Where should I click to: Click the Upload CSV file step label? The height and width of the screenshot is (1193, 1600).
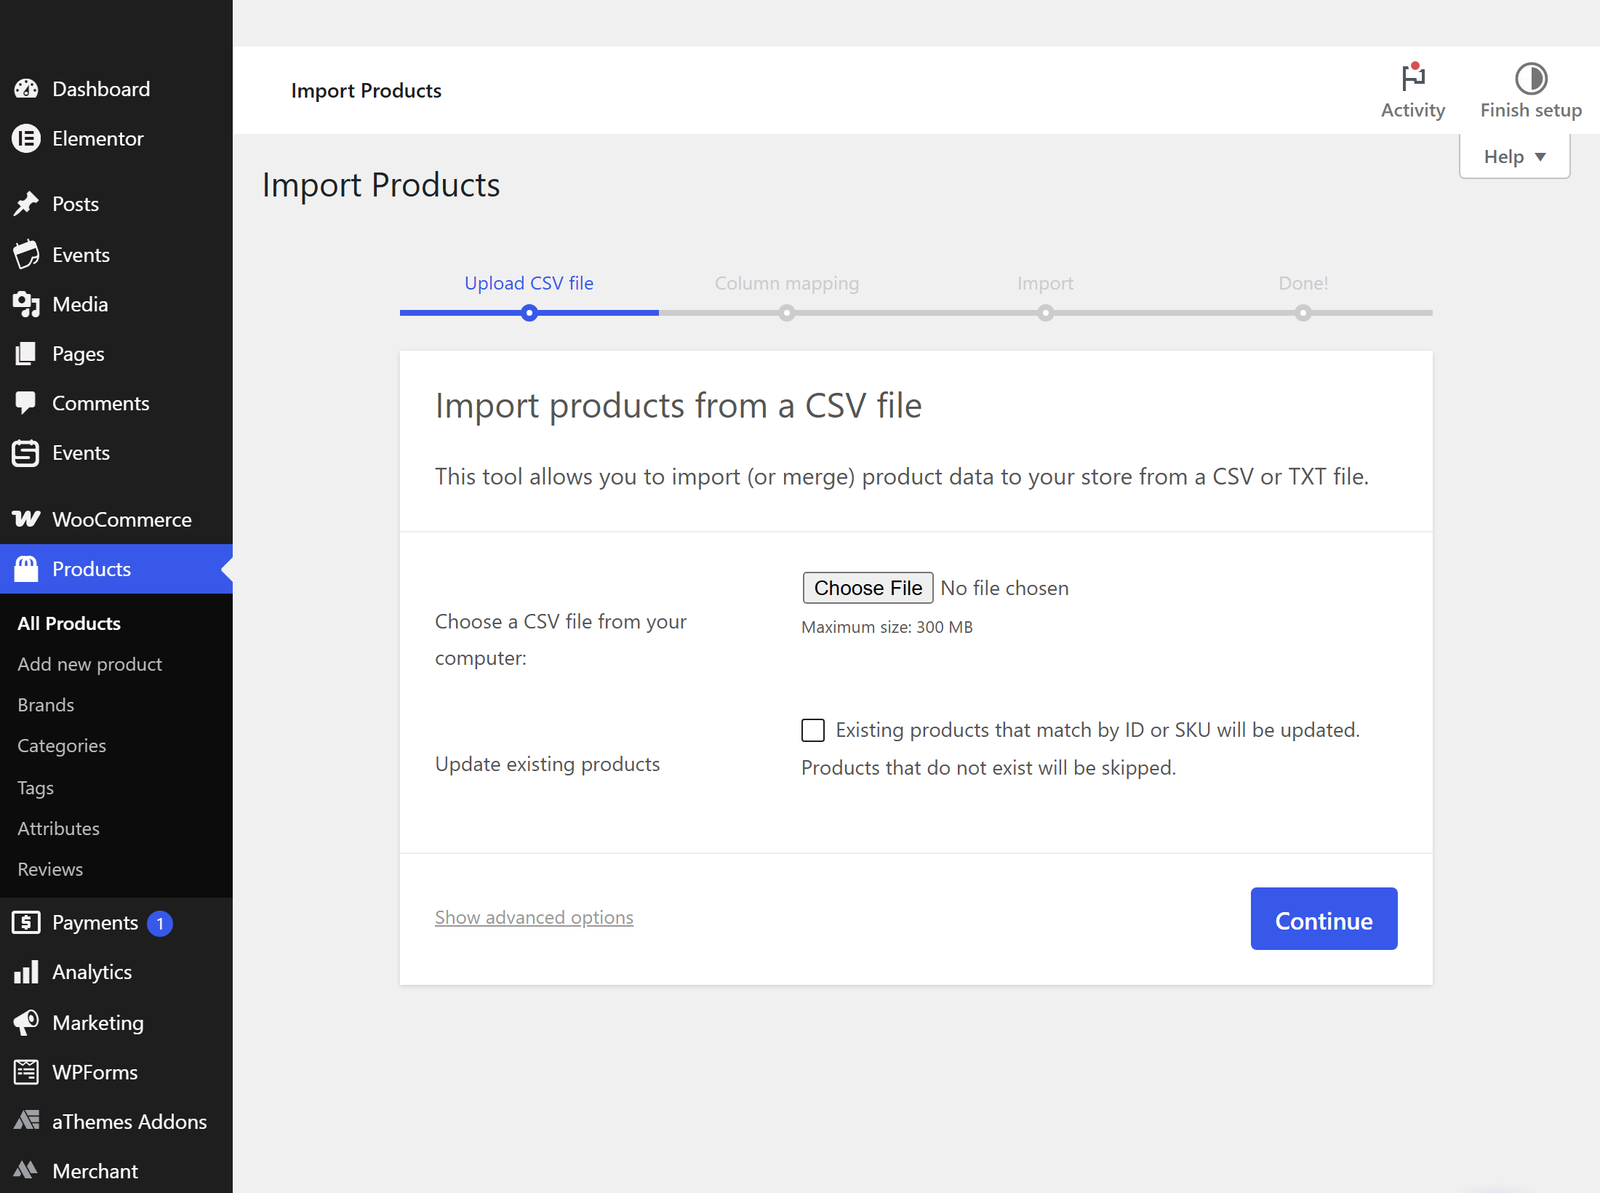[x=529, y=283]
